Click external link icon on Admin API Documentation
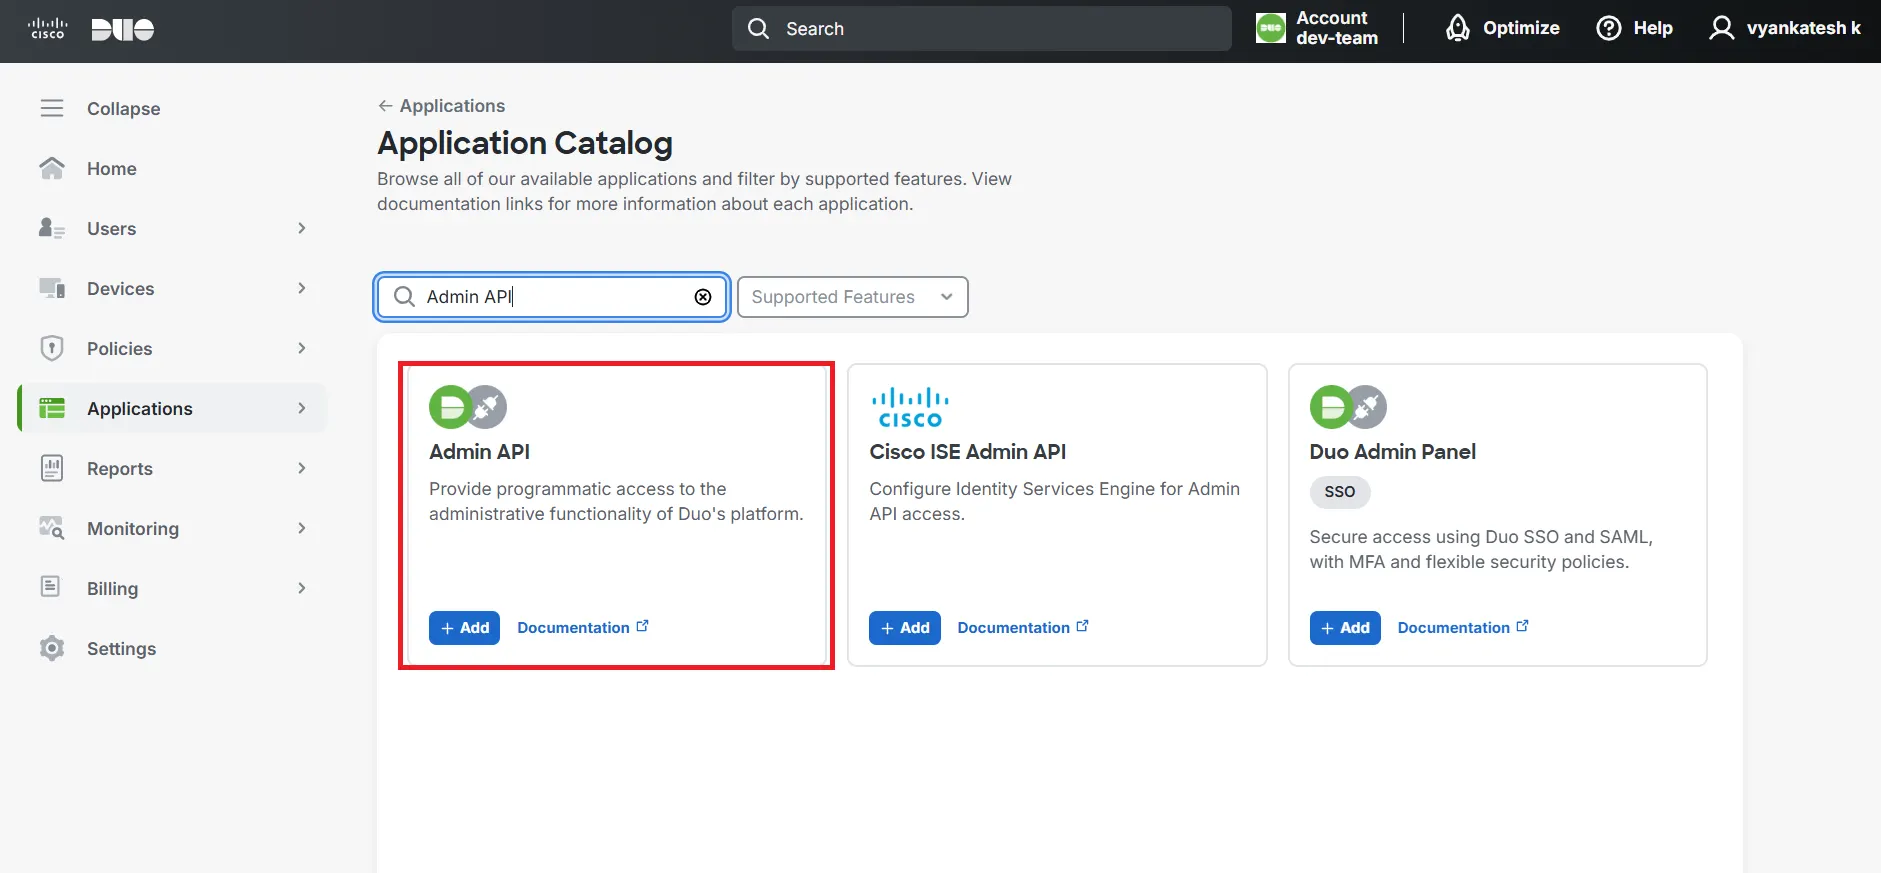The width and height of the screenshot is (1881, 873). (x=642, y=626)
